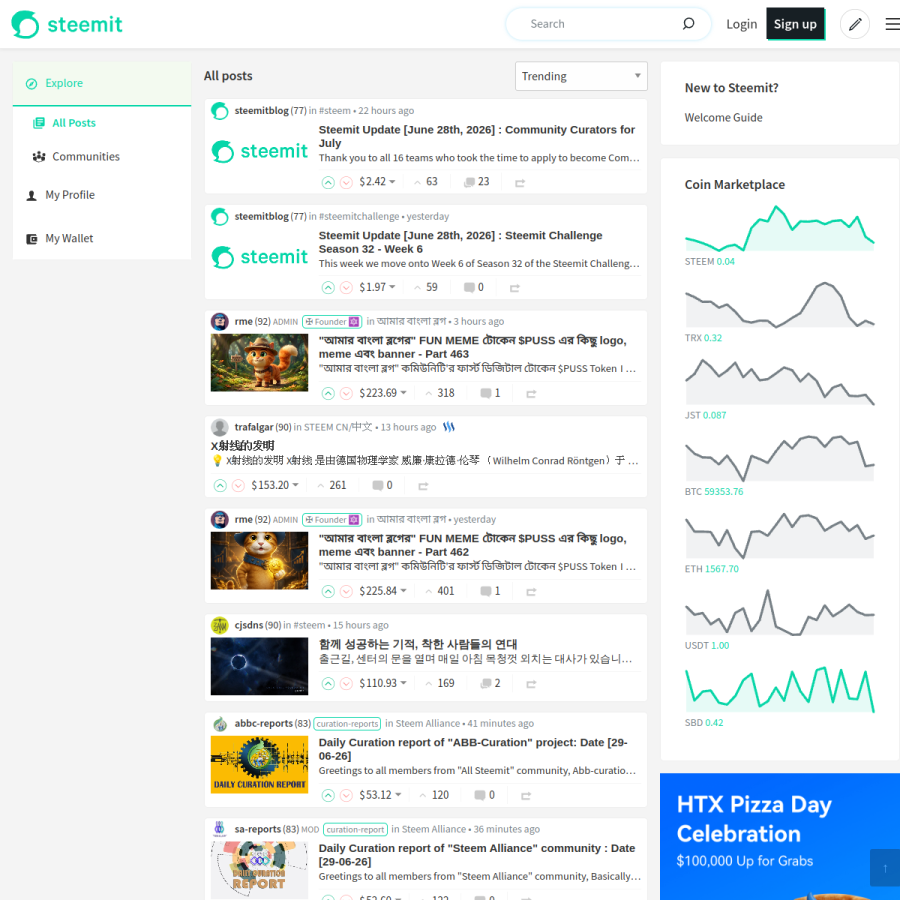
Task: Open the hamburger menu icon
Action: point(892,24)
